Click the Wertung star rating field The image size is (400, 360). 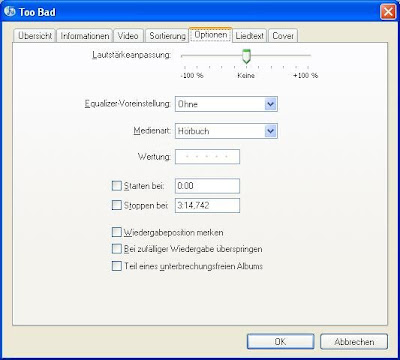207,157
